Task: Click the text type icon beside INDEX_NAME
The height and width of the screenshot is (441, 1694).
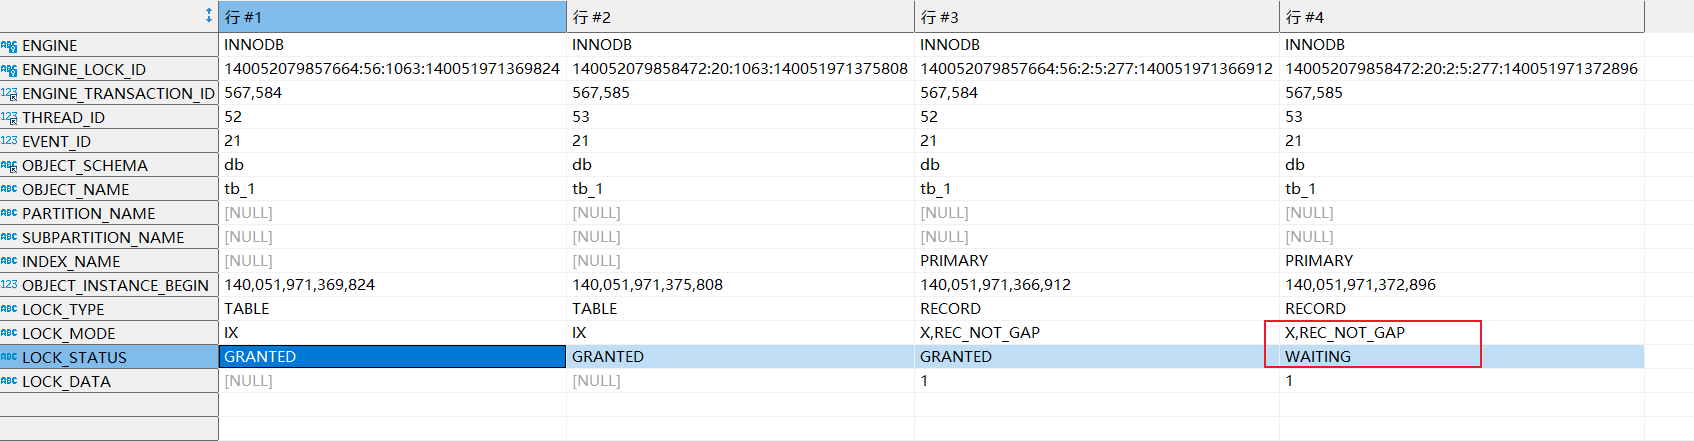Action: click(x=9, y=261)
